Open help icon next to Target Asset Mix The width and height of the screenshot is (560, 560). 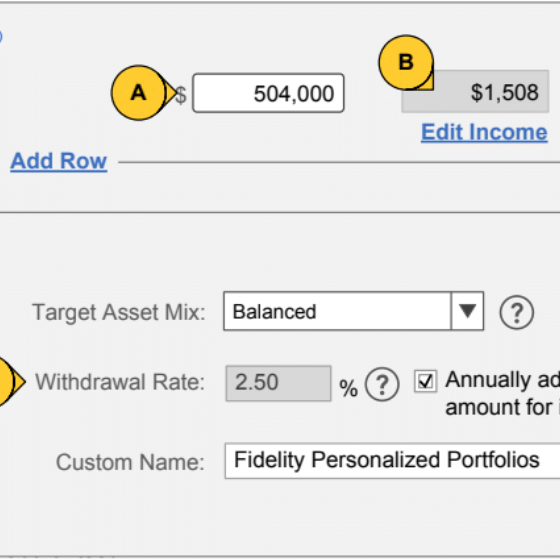[x=516, y=312]
